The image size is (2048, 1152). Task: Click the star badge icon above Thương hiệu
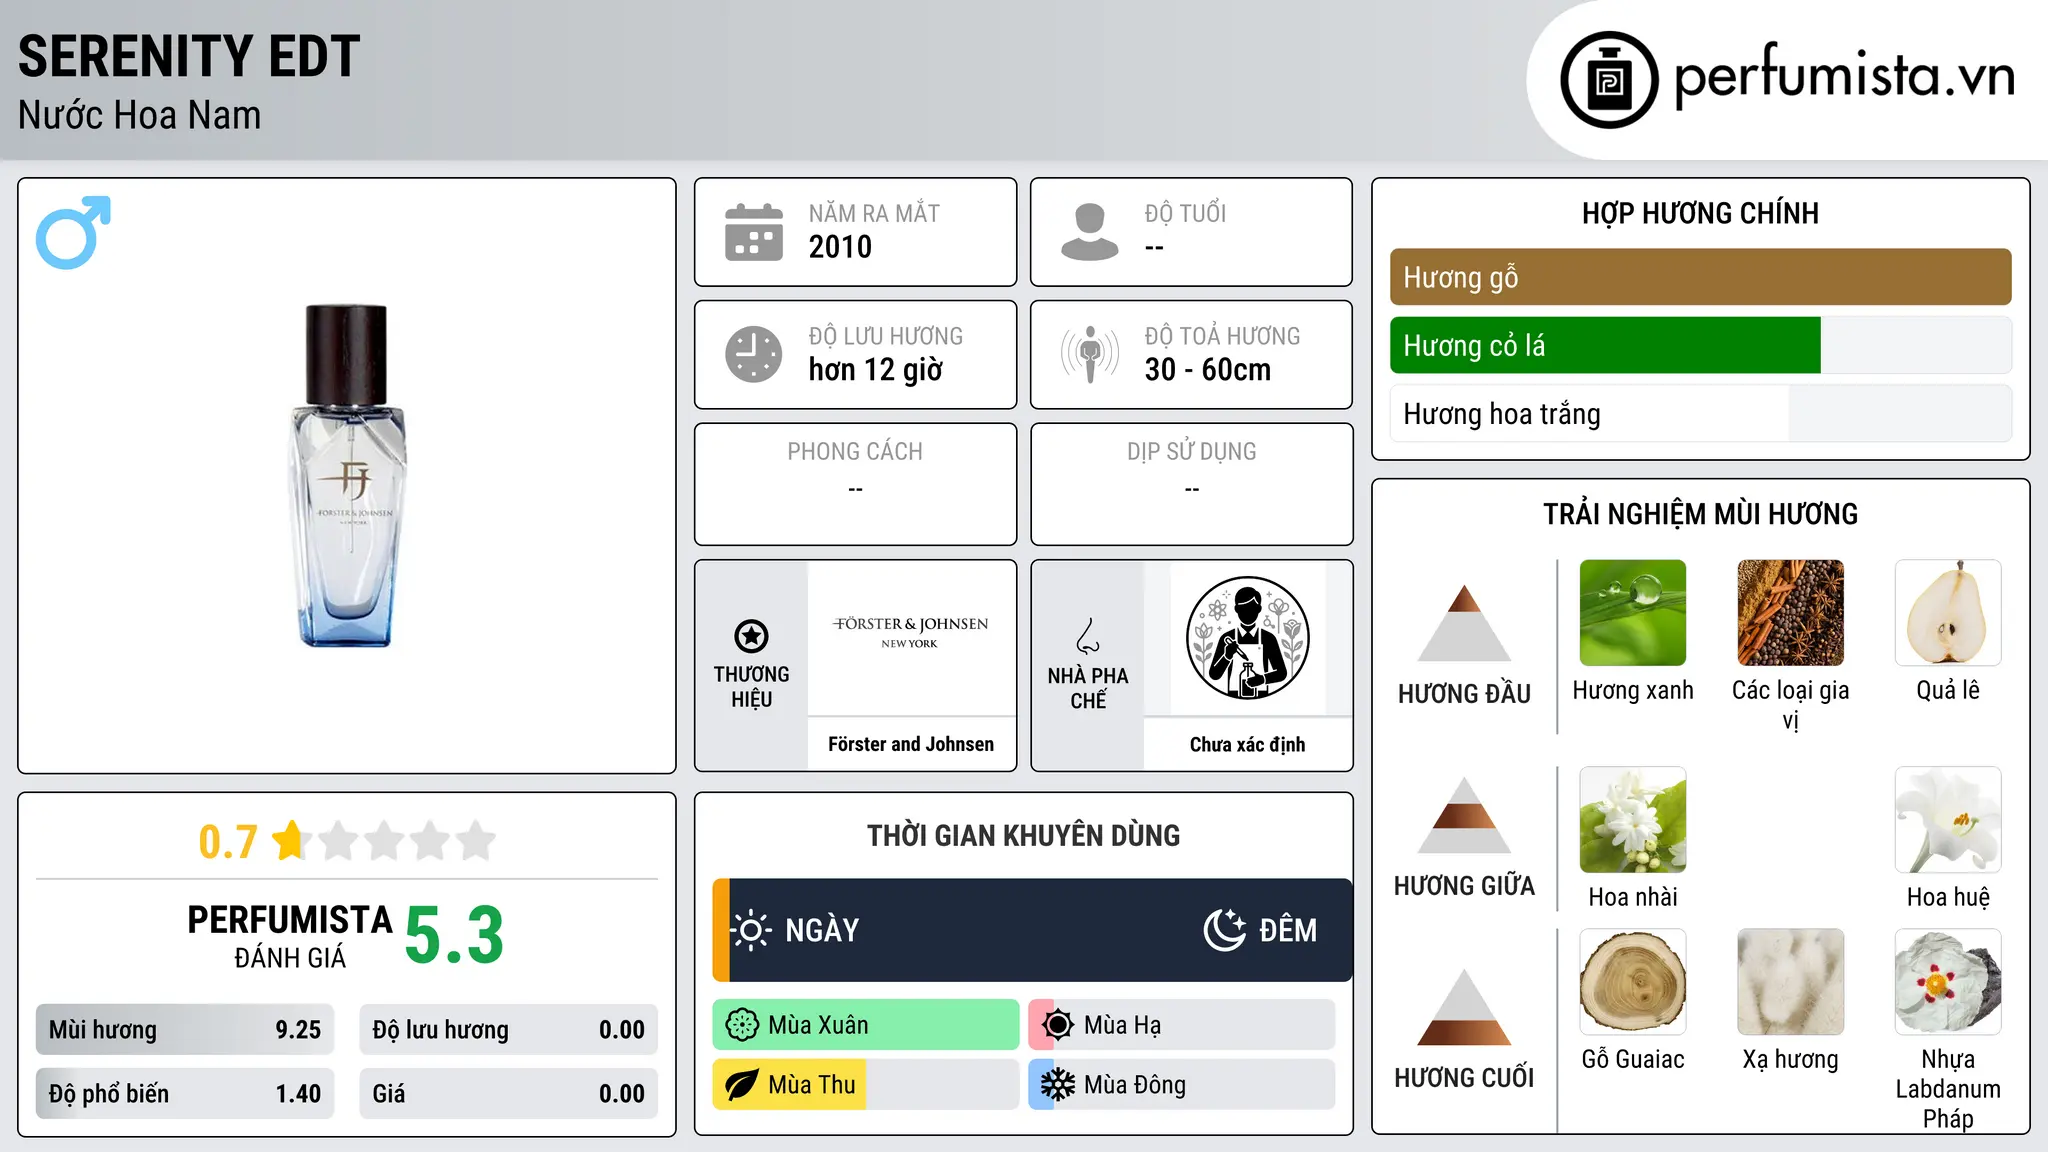click(751, 635)
